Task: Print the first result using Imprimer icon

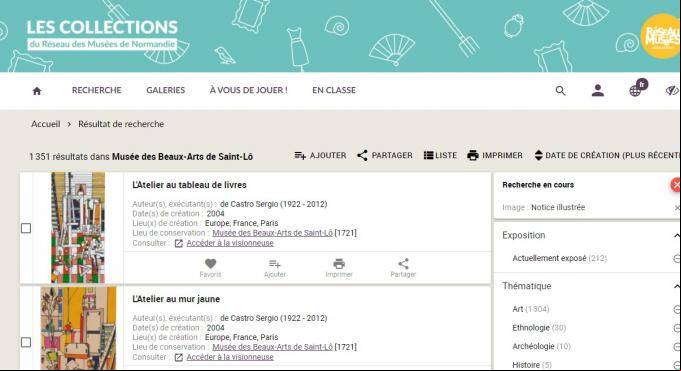Action: [x=339, y=268]
